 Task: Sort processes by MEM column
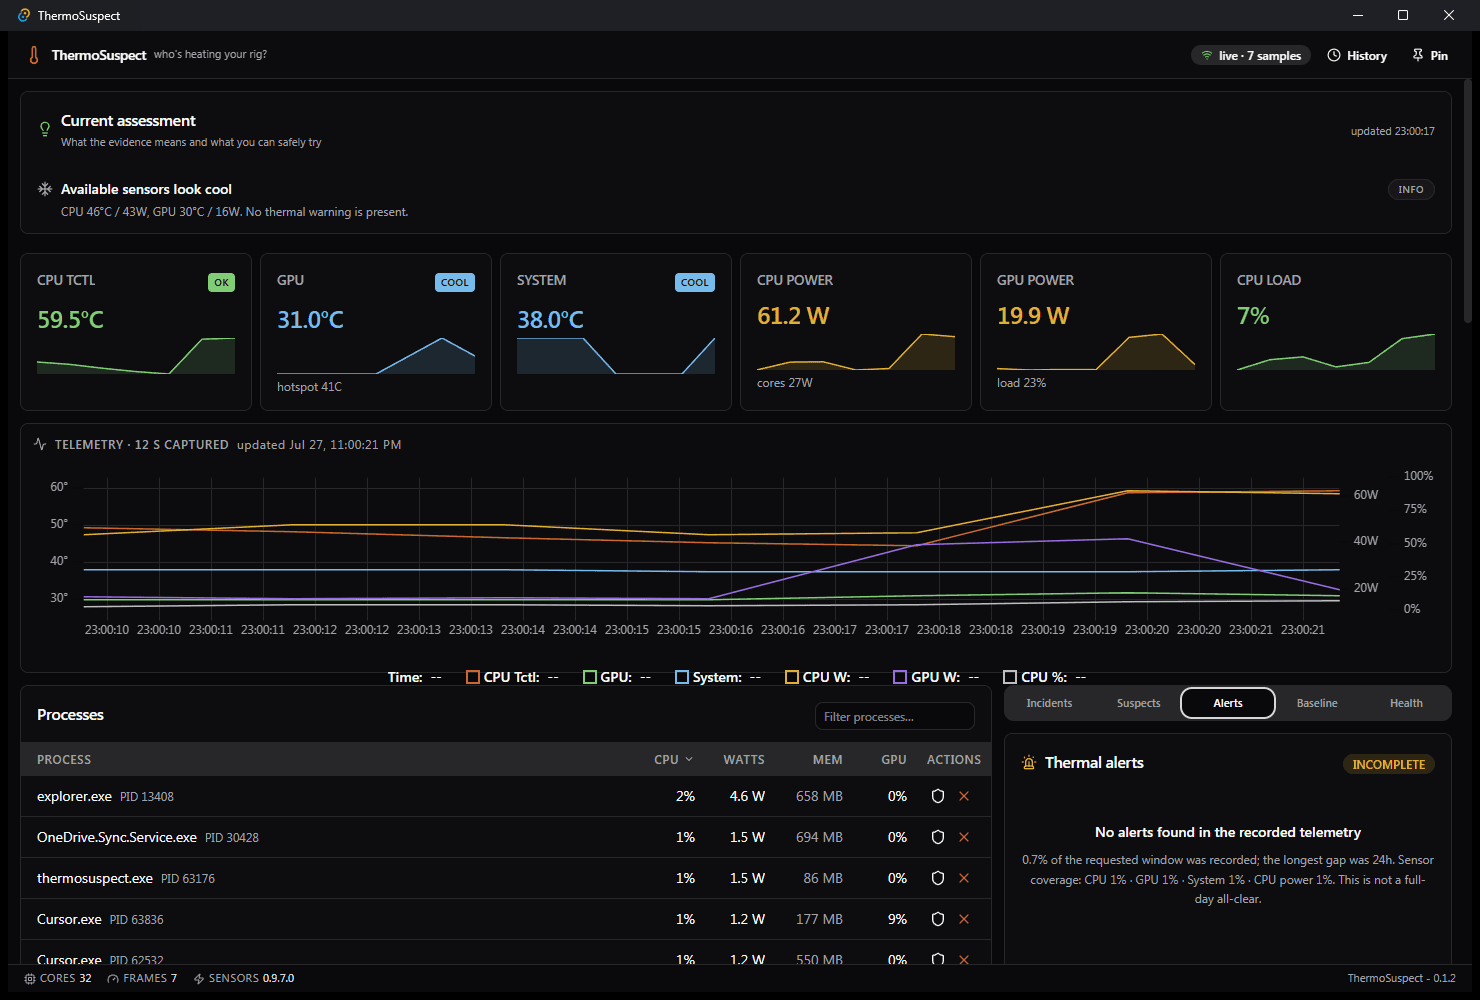tap(827, 760)
